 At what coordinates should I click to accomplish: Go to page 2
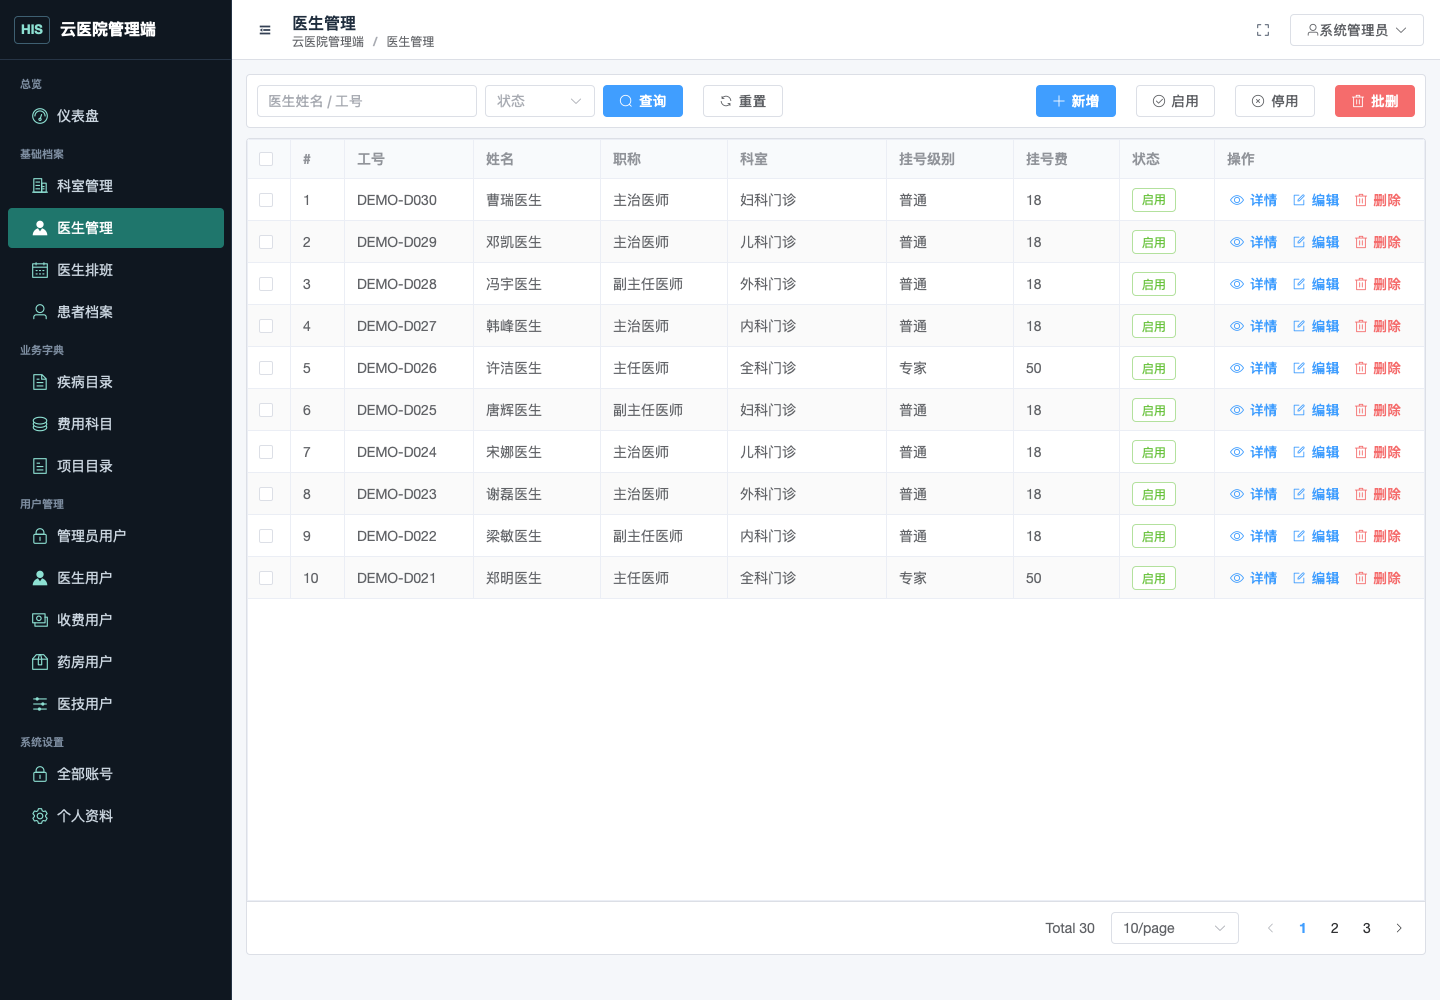pos(1334,928)
